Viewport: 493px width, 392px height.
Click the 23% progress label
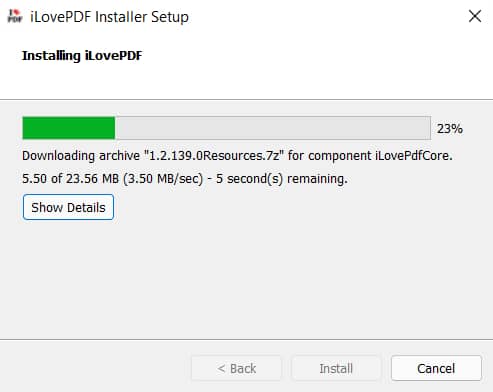coord(450,129)
